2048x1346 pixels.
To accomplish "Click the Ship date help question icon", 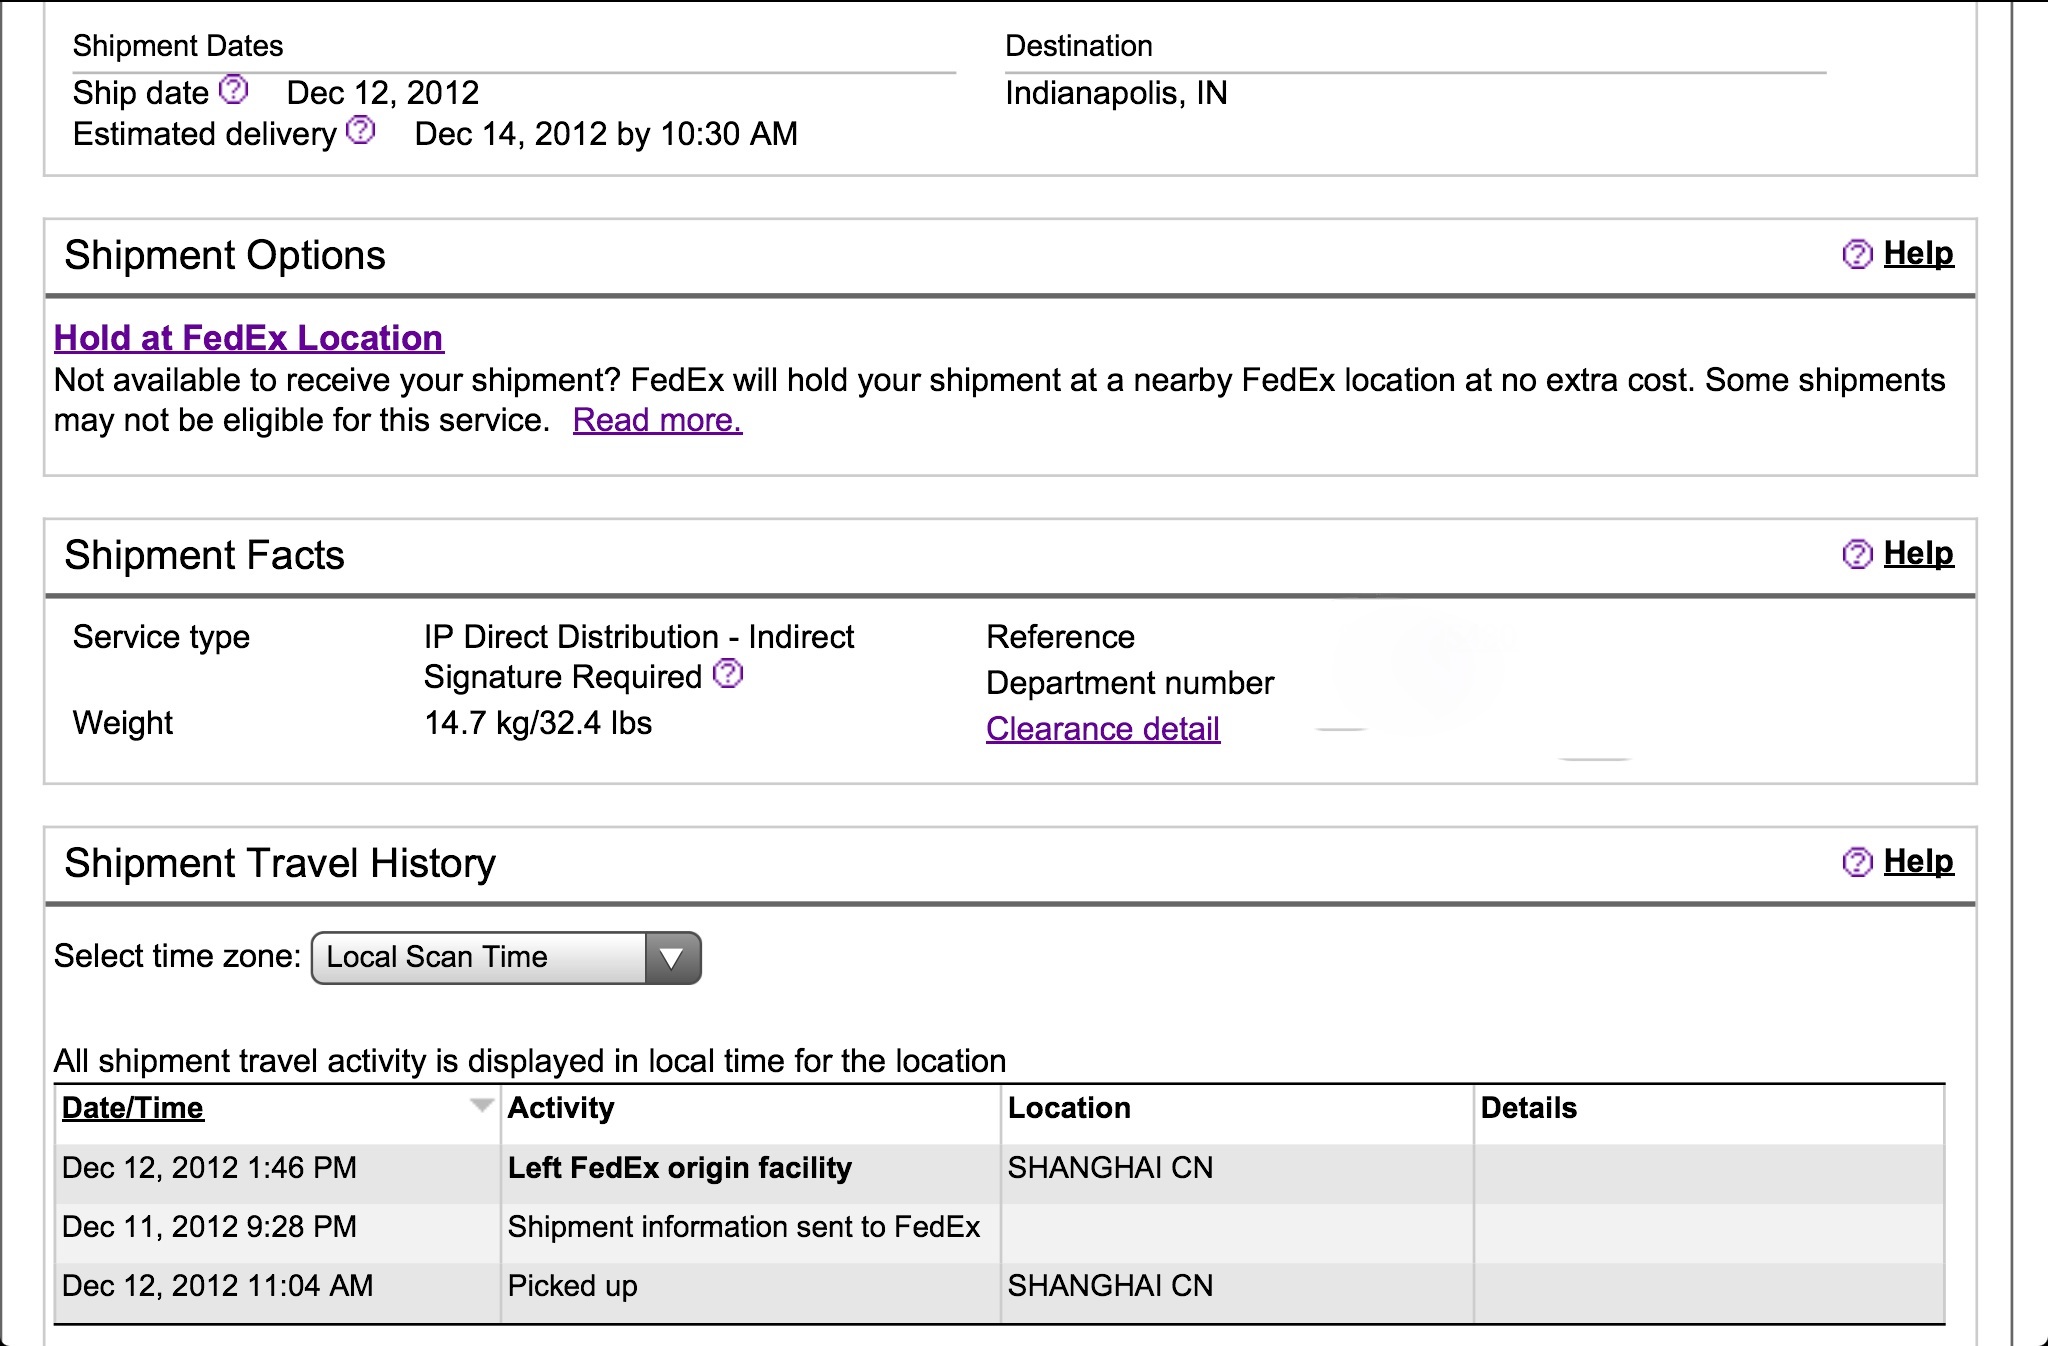I will point(234,90).
